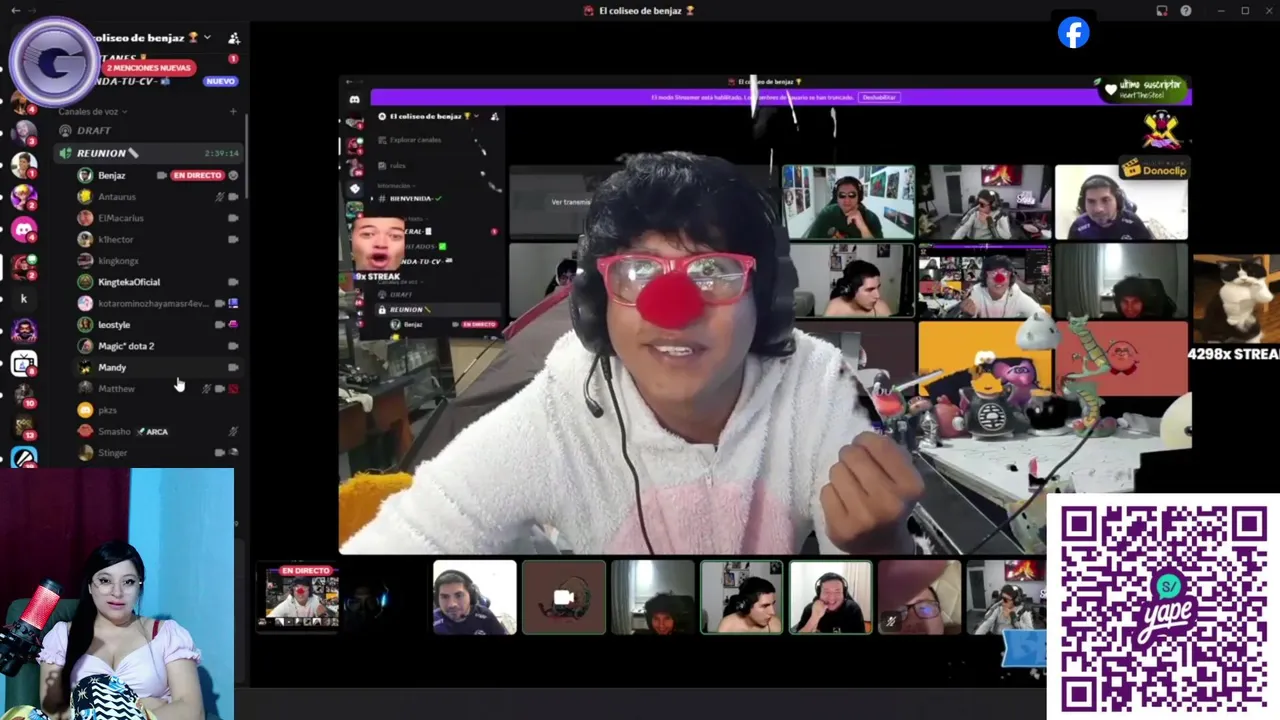Select user Stinger in the voice list
The width and height of the screenshot is (1280, 720).
coord(113,452)
